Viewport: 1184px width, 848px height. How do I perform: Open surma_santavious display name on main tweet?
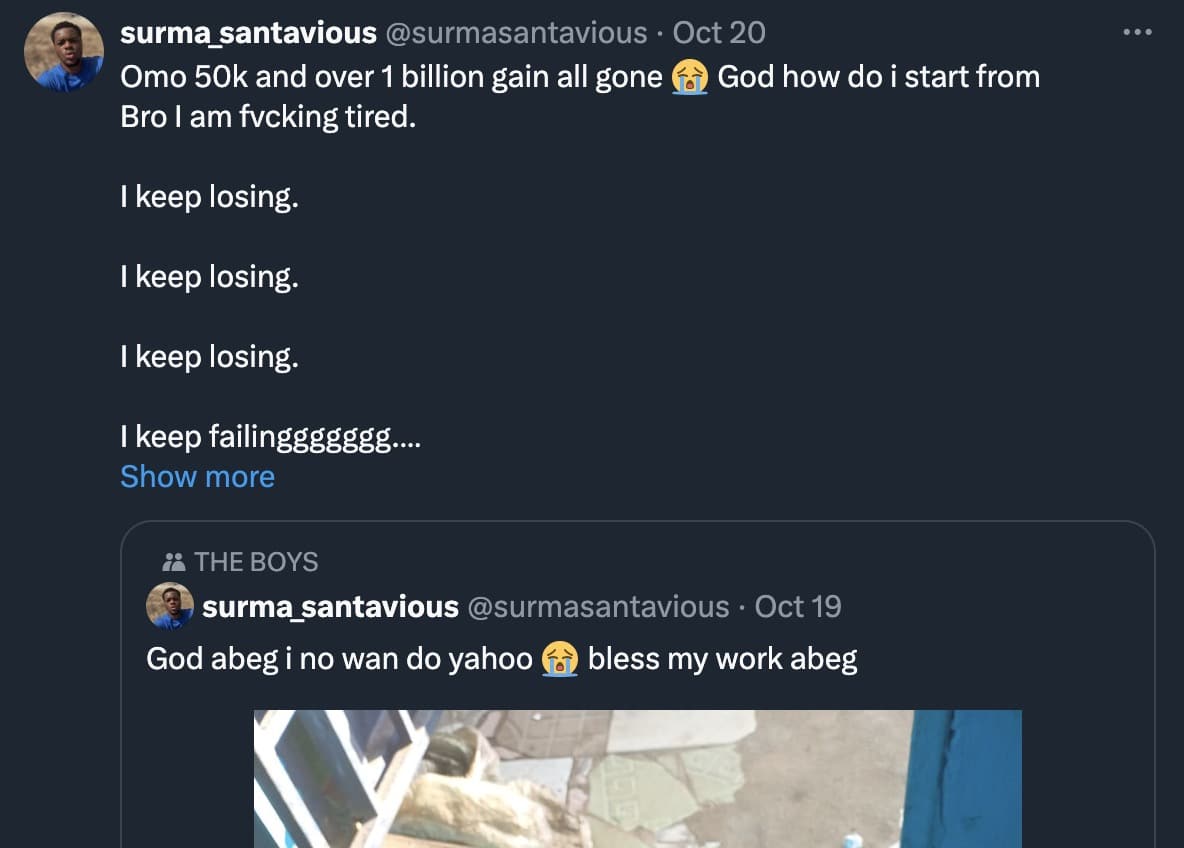click(248, 33)
